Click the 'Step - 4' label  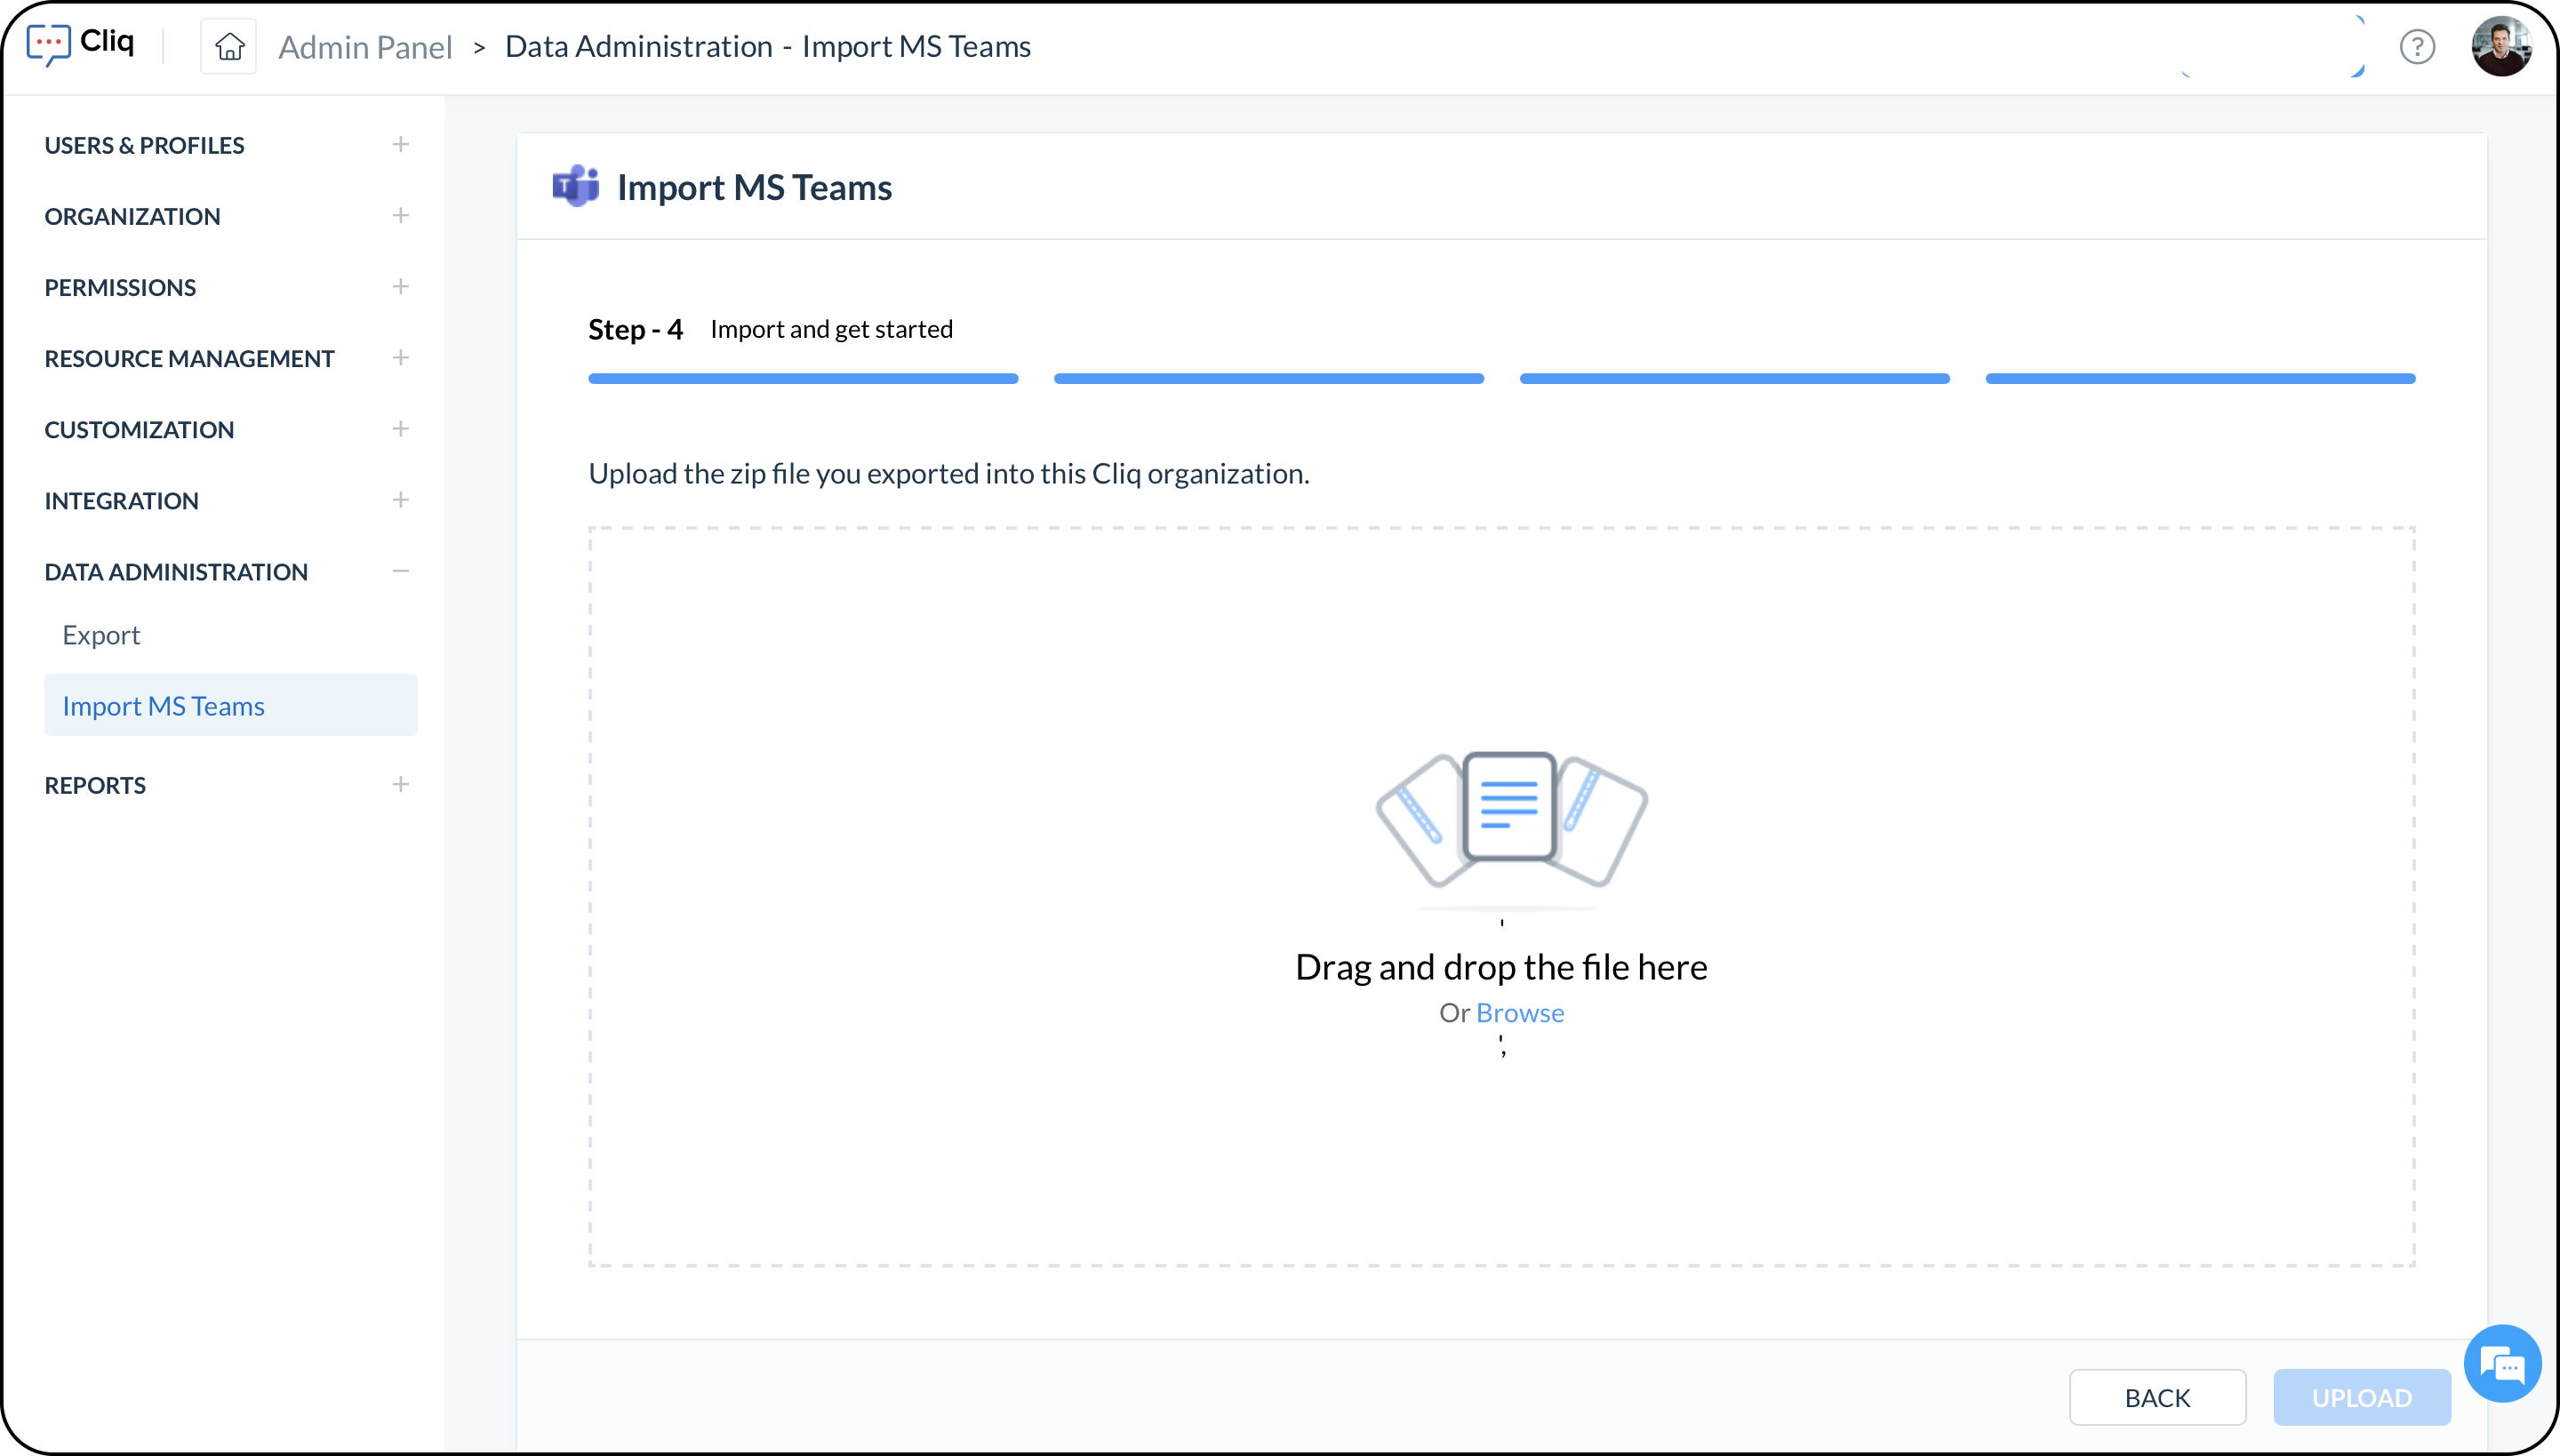tap(635, 329)
